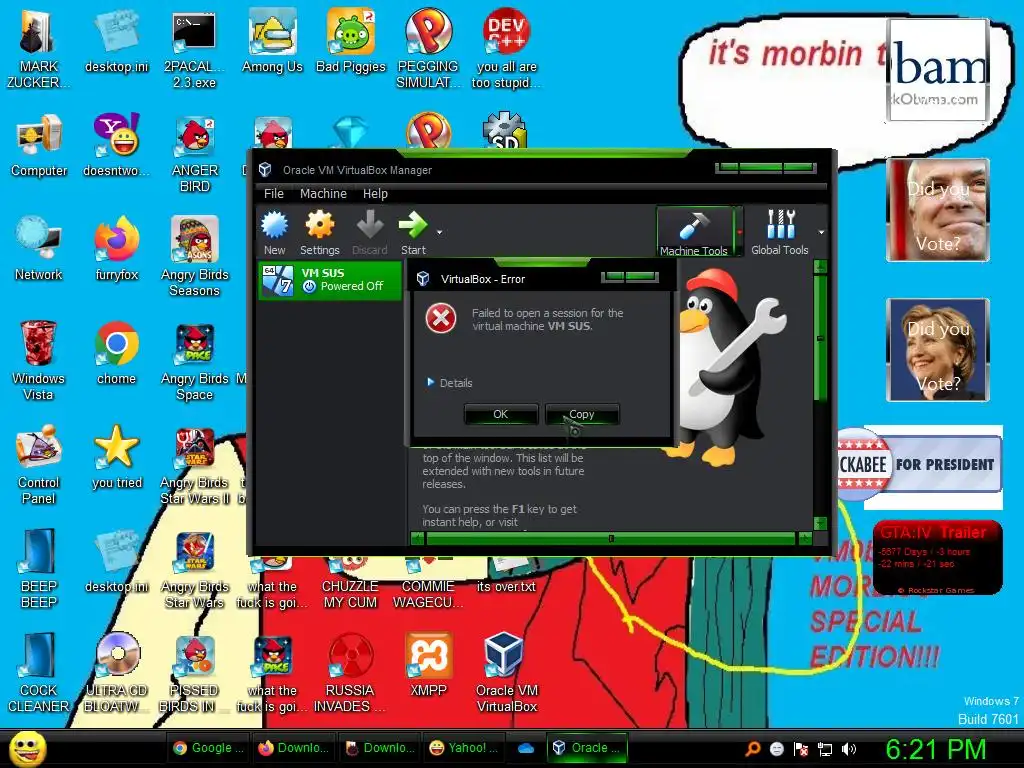This screenshot has width=1024, height=768.
Task: Click Copy in the error dialog
Action: (582, 414)
